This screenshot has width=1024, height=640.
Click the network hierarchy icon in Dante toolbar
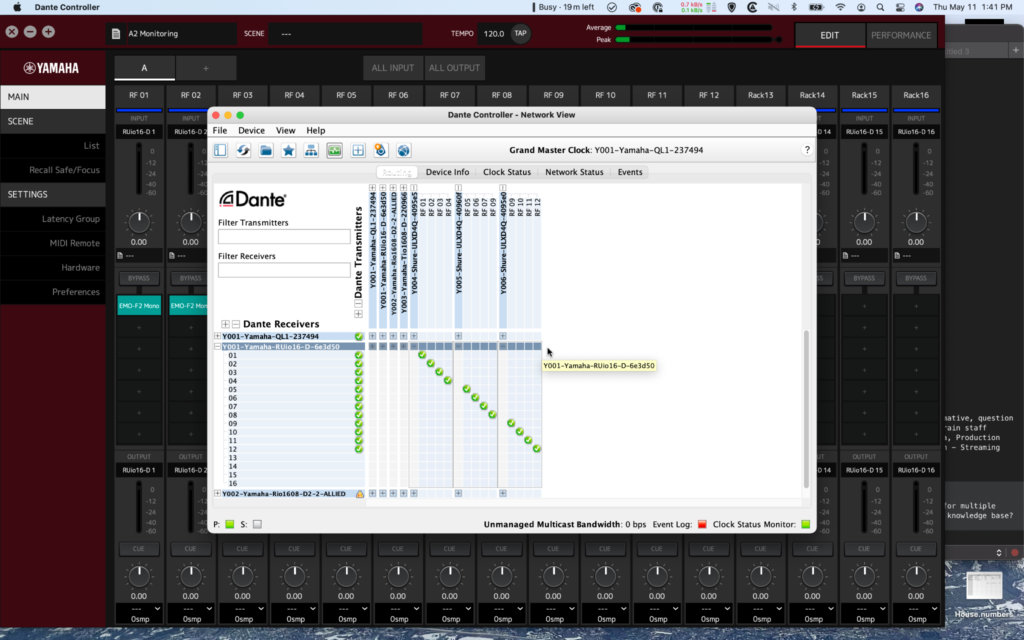click(312, 150)
